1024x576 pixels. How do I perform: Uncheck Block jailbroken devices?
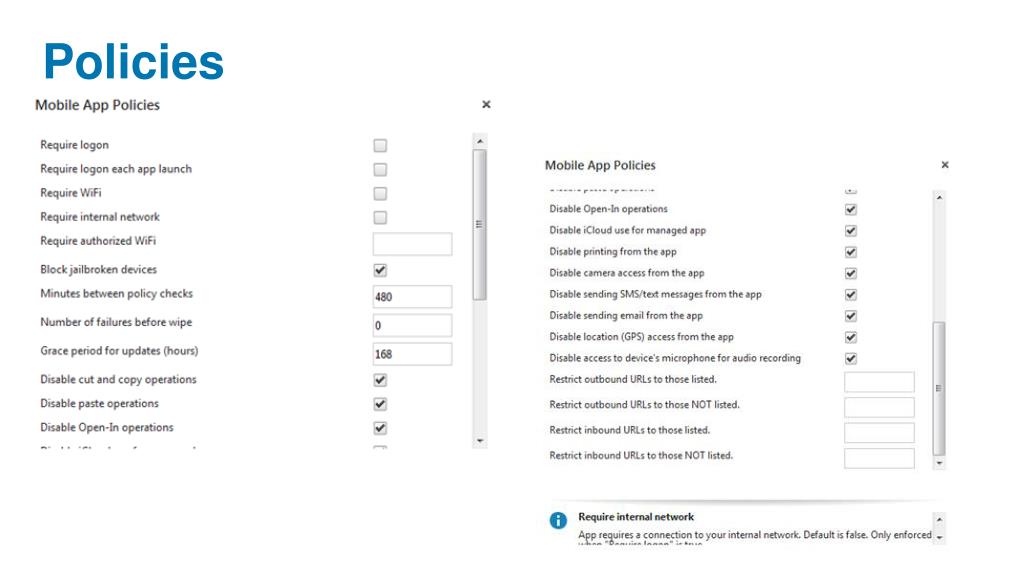(x=380, y=270)
